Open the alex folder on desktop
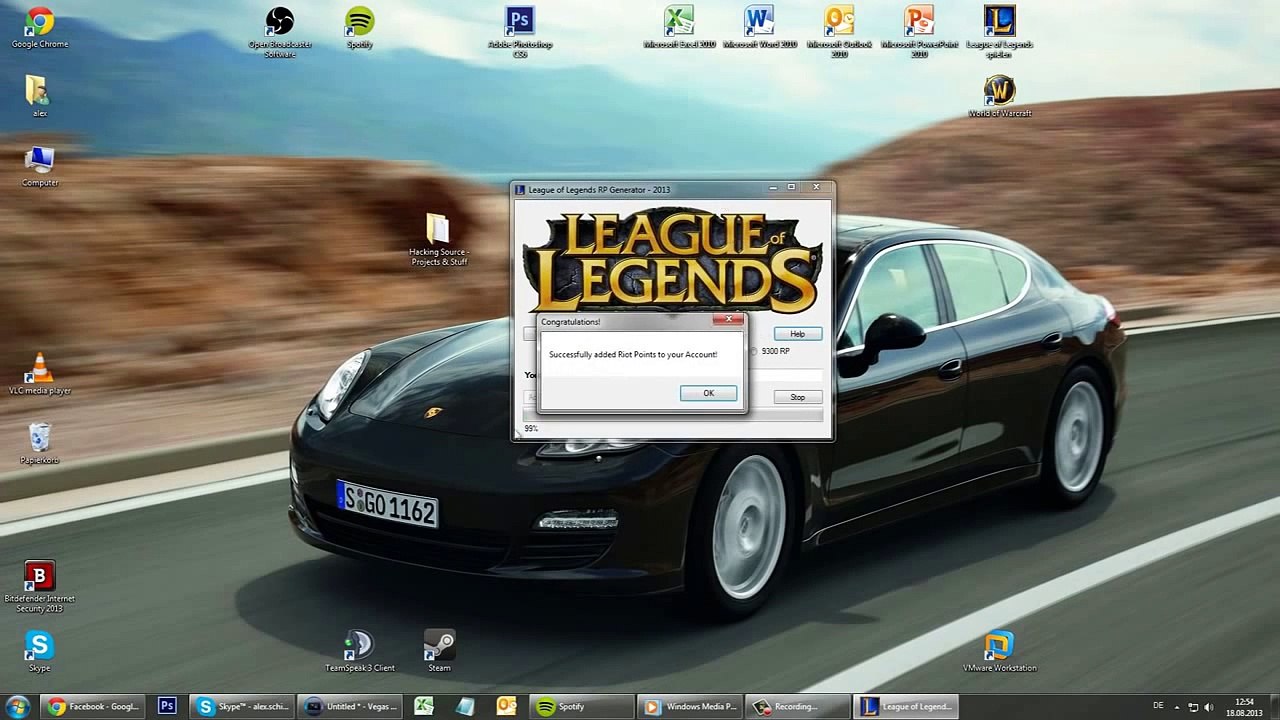 click(x=39, y=96)
